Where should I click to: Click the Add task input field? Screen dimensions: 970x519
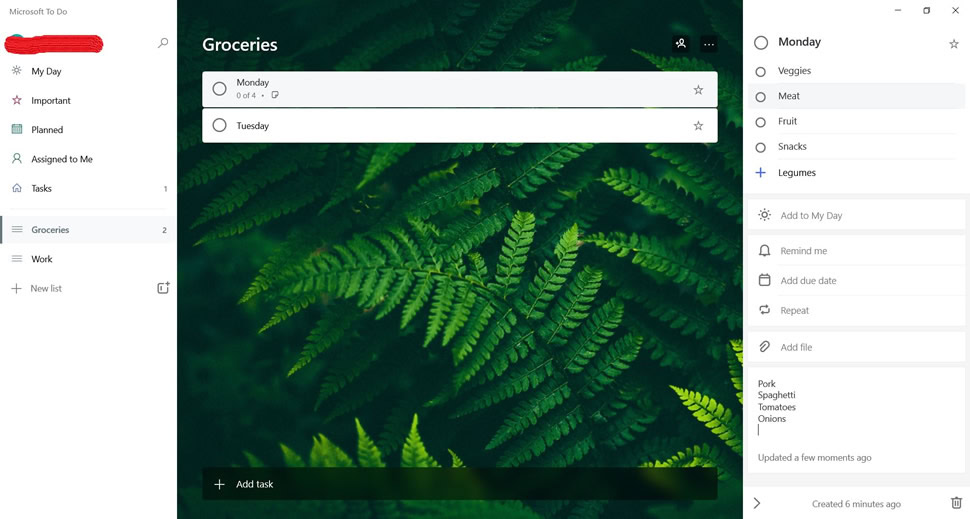point(460,484)
